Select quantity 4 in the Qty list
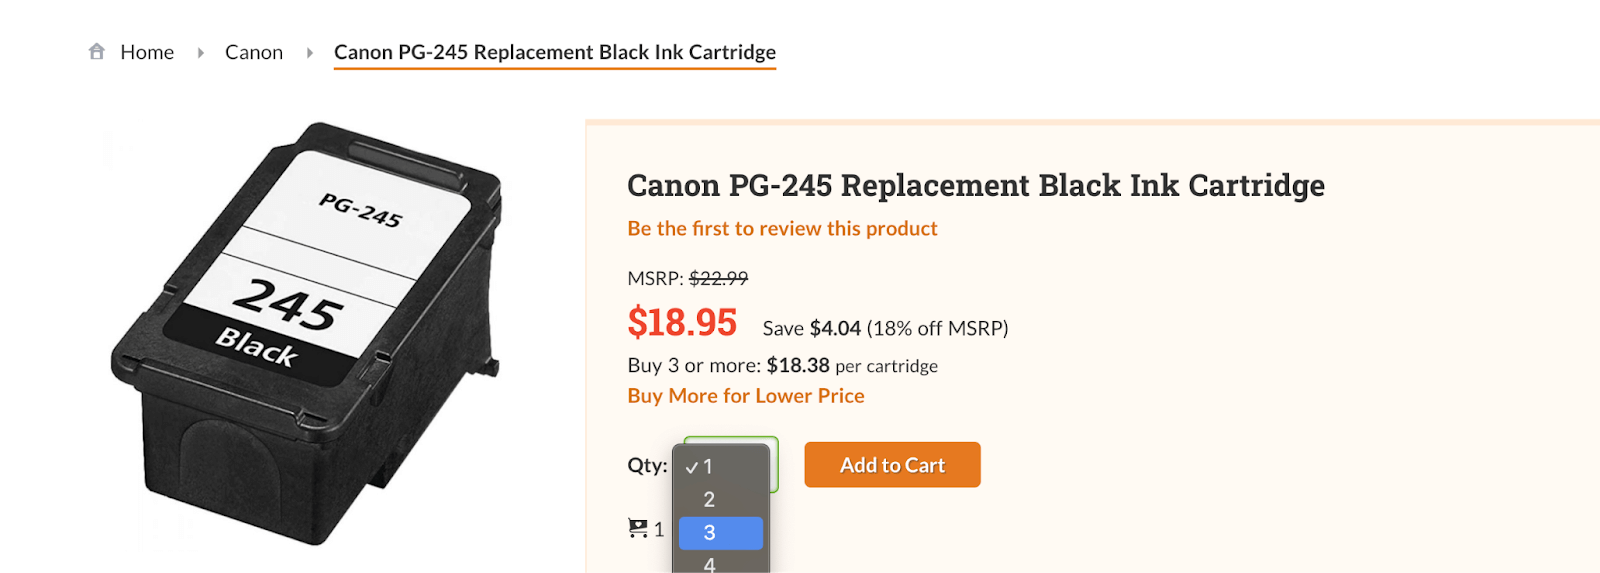This screenshot has height=573, width=1600. (x=709, y=564)
